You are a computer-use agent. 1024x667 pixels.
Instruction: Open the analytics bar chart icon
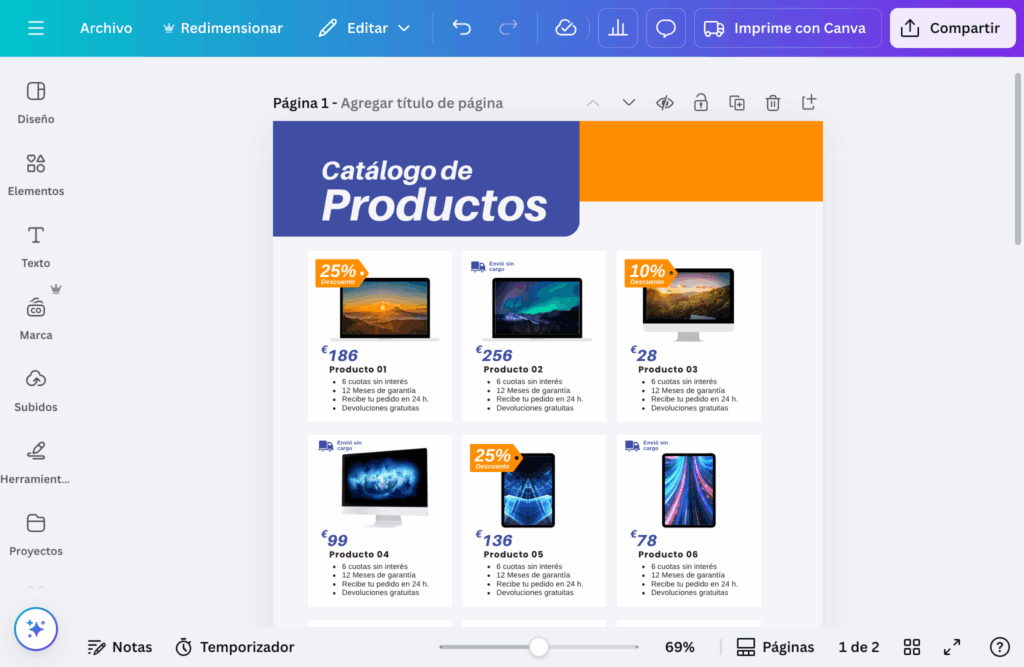pyautogui.click(x=618, y=28)
